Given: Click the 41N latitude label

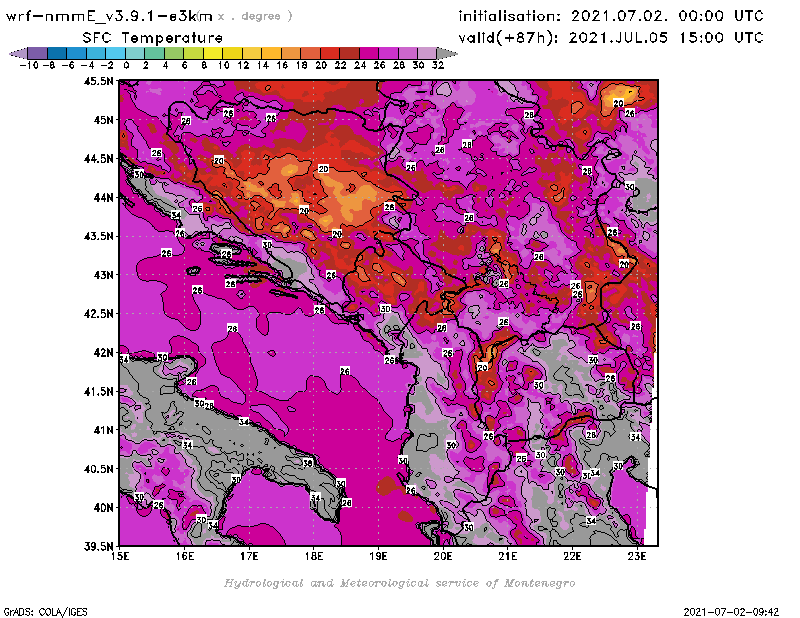Looking at the screenshot, I should pos(103,430).
